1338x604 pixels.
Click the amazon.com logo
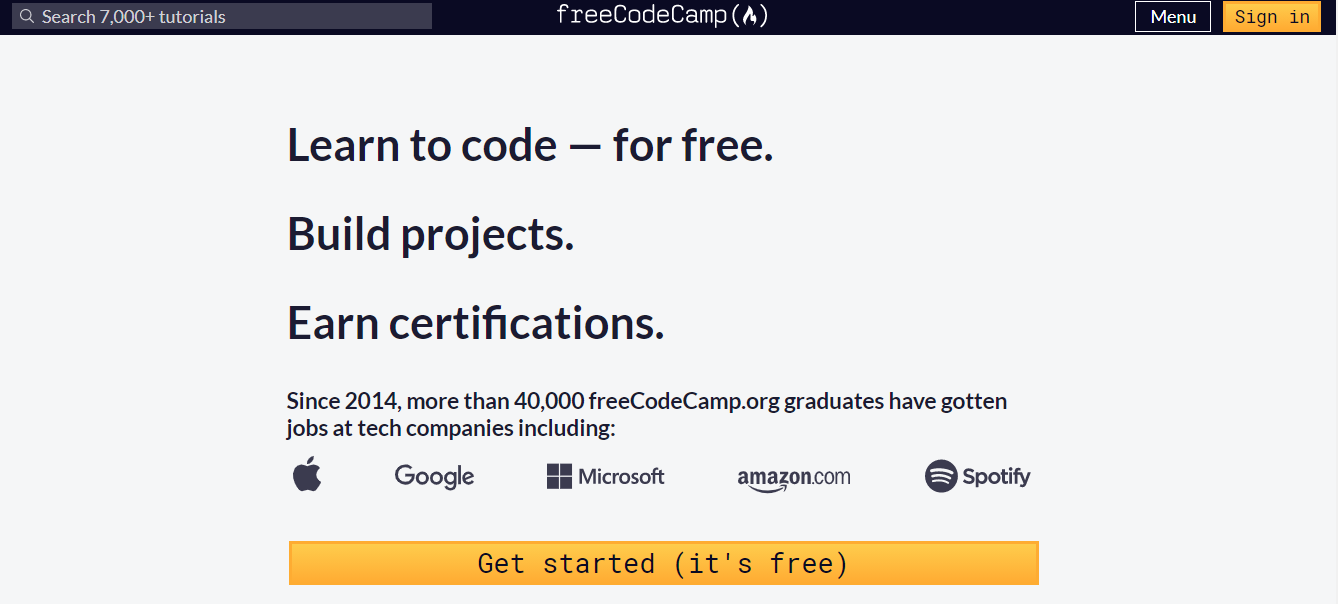794,479
